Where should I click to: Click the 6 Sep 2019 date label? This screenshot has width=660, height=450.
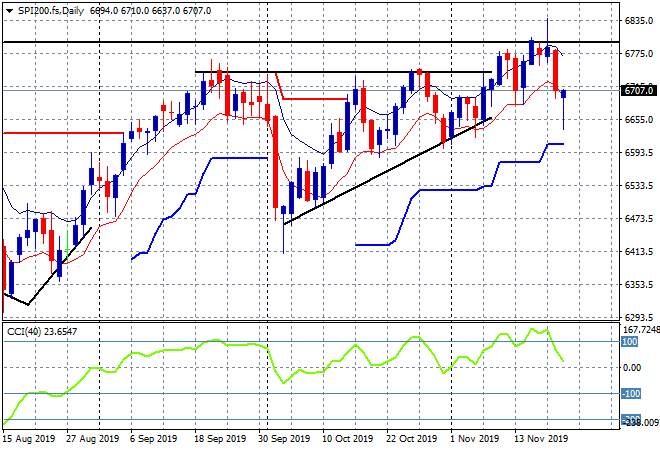pos(154,439)
